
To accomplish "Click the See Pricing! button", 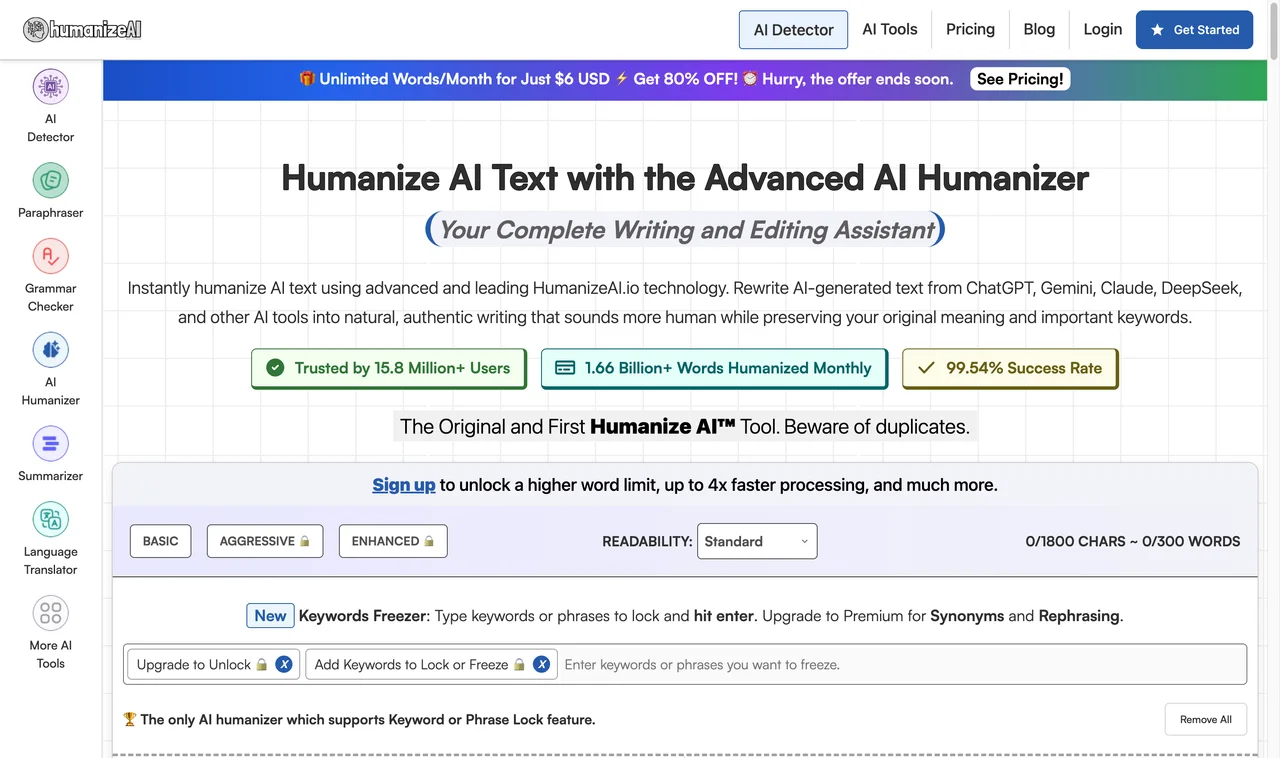I will point(1020,79).
